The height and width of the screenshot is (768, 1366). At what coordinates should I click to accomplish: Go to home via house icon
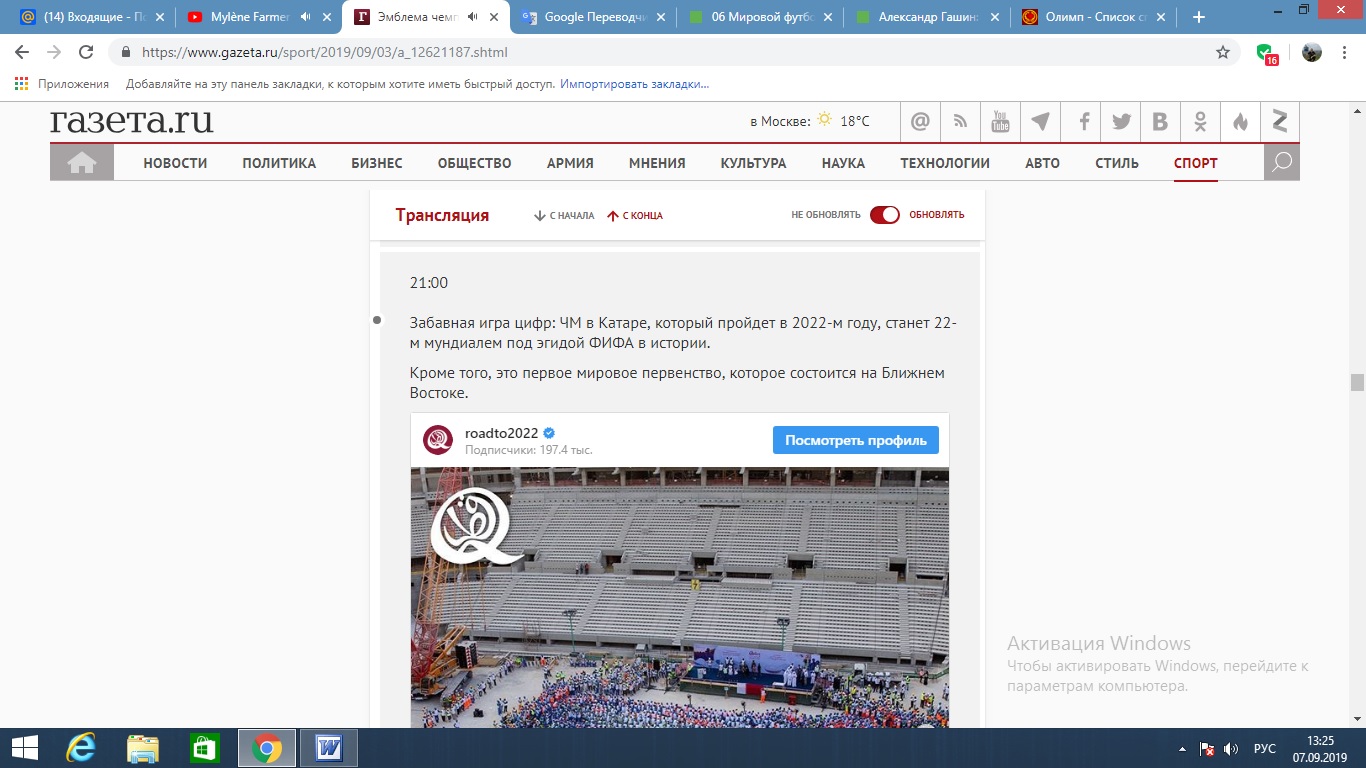tap(82, 162)
